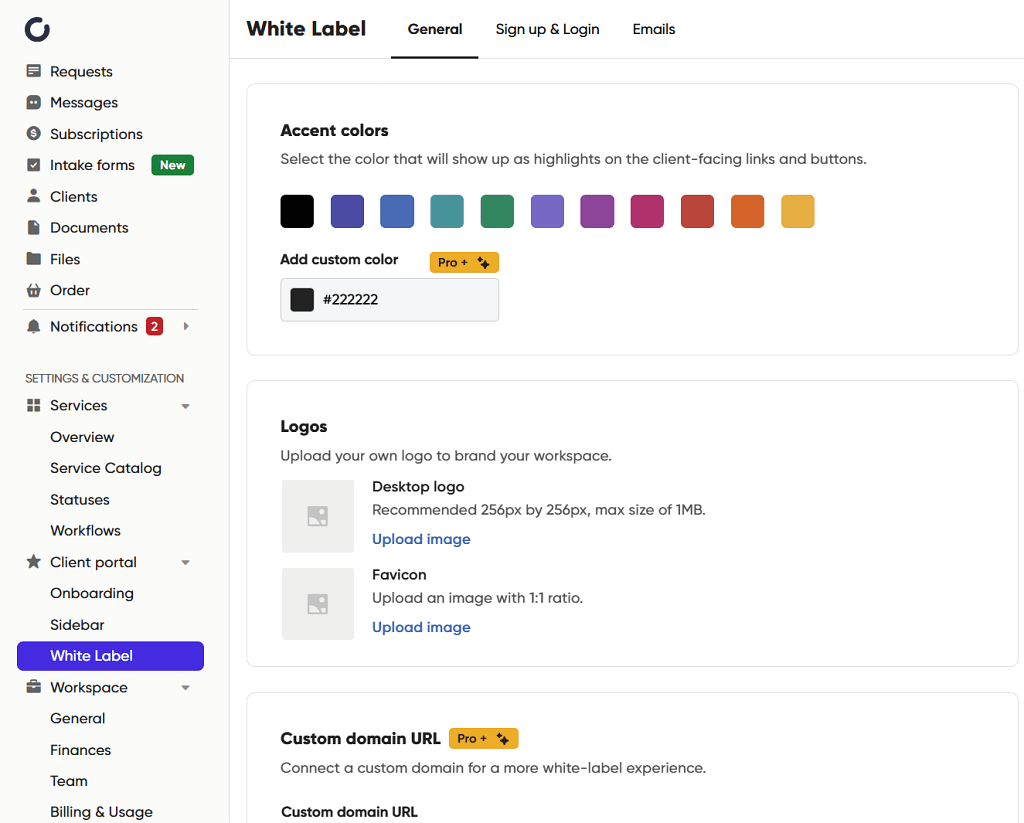This screenshot has width=1024, height=823.
Task: Click the Files folder icon
Action: (x=33, y=259)
